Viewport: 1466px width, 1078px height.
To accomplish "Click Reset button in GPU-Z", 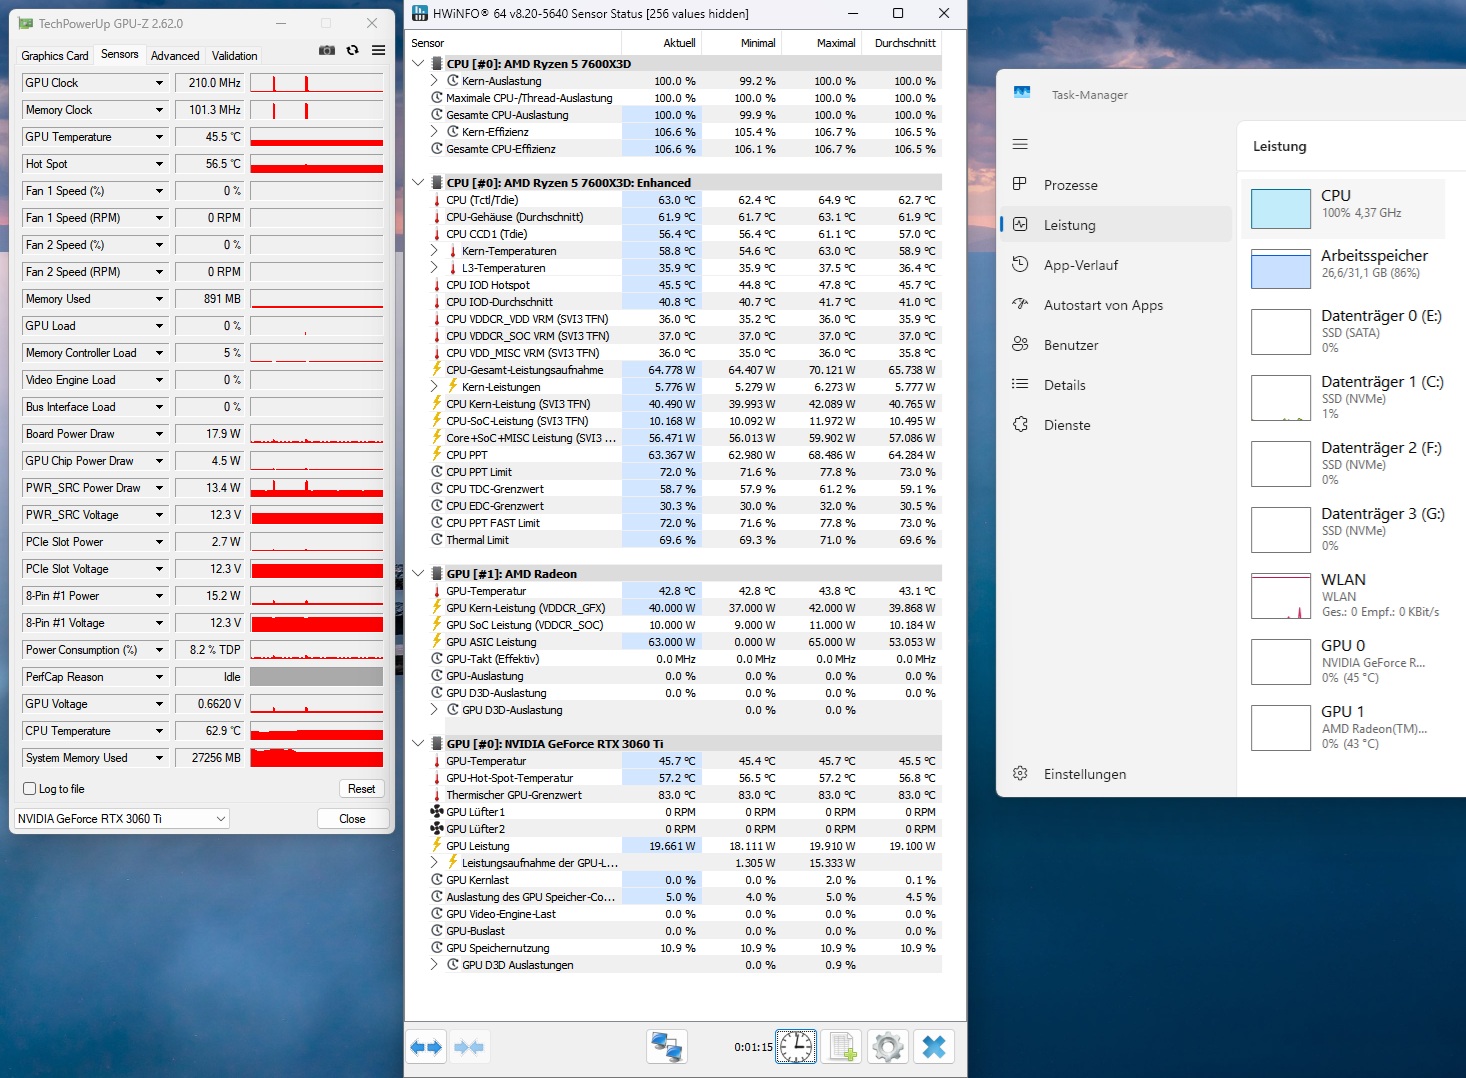I will coord(362,789).
